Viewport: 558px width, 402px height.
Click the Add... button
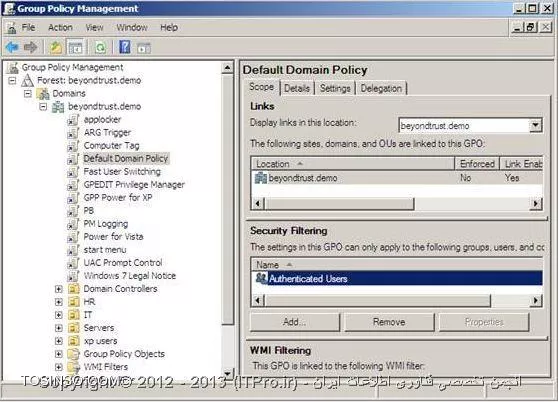[x=295, y=322]
